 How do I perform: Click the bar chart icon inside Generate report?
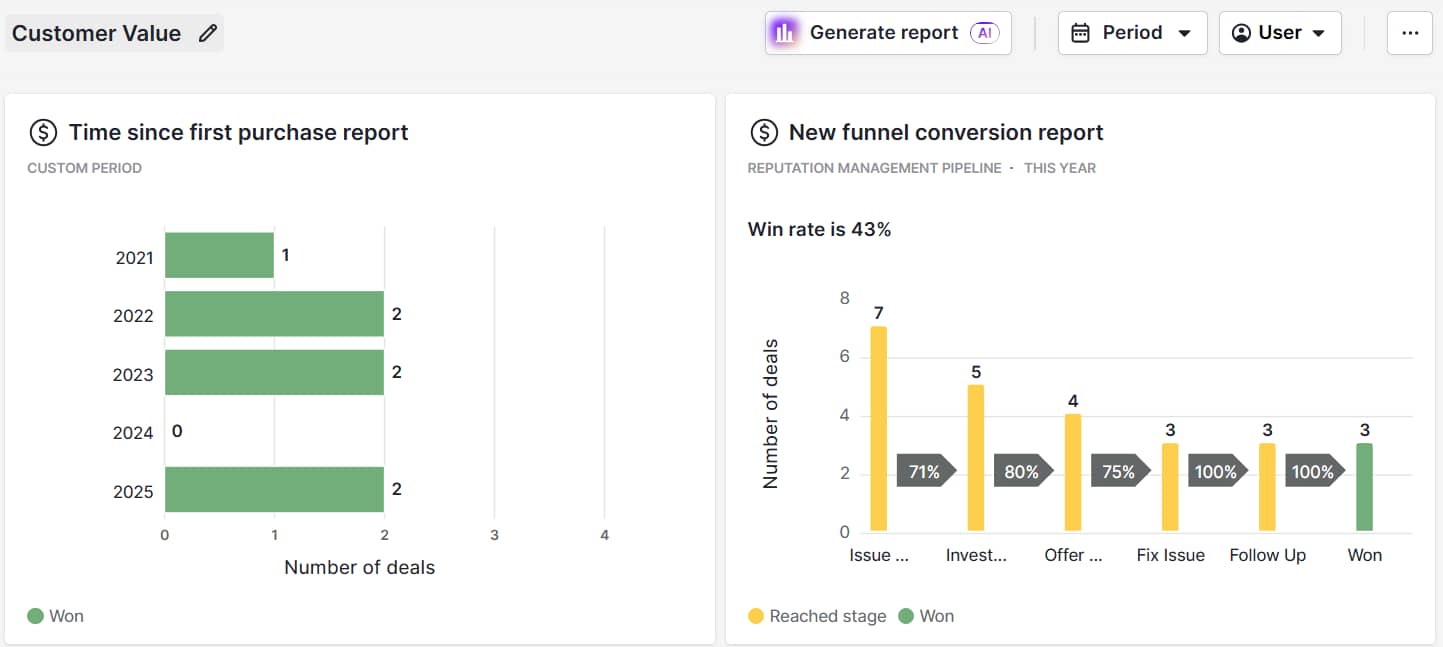(784, 33)
